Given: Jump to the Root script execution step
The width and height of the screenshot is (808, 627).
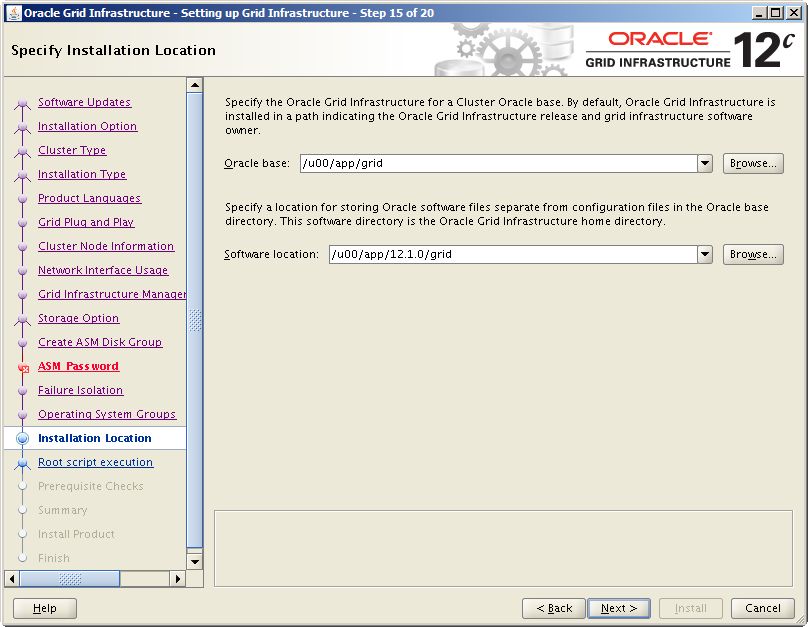Looking at the screenshot, I should coord(95,462).
